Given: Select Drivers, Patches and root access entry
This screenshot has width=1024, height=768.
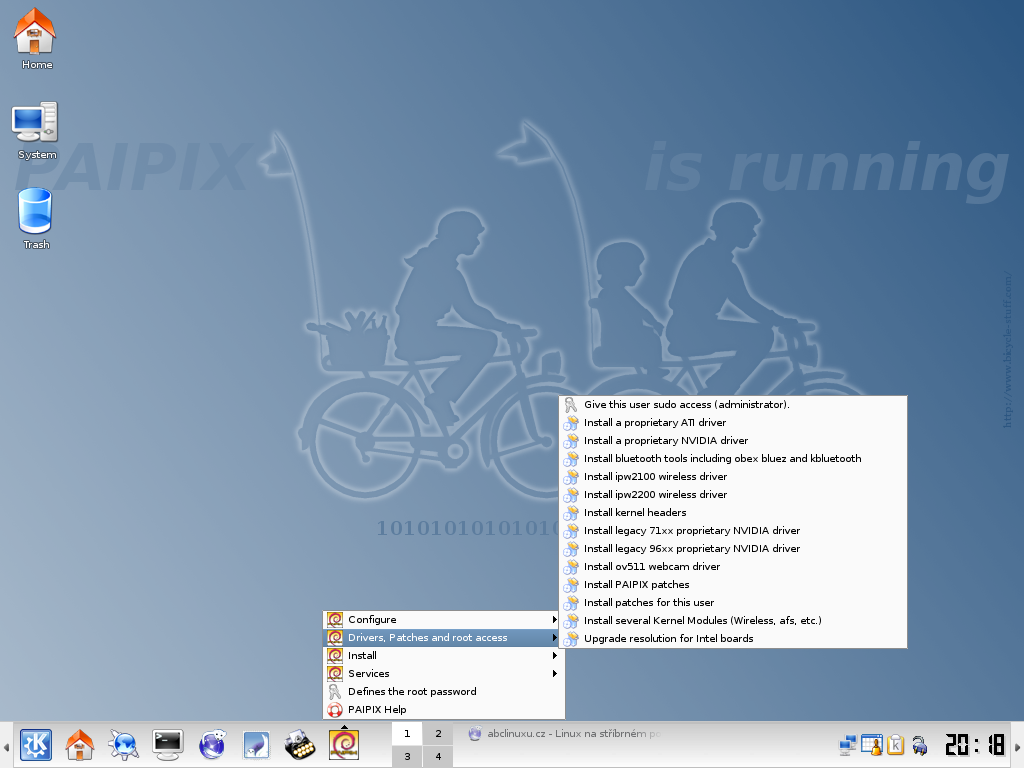Looking at the screenshot, I should tap(443, 637).
